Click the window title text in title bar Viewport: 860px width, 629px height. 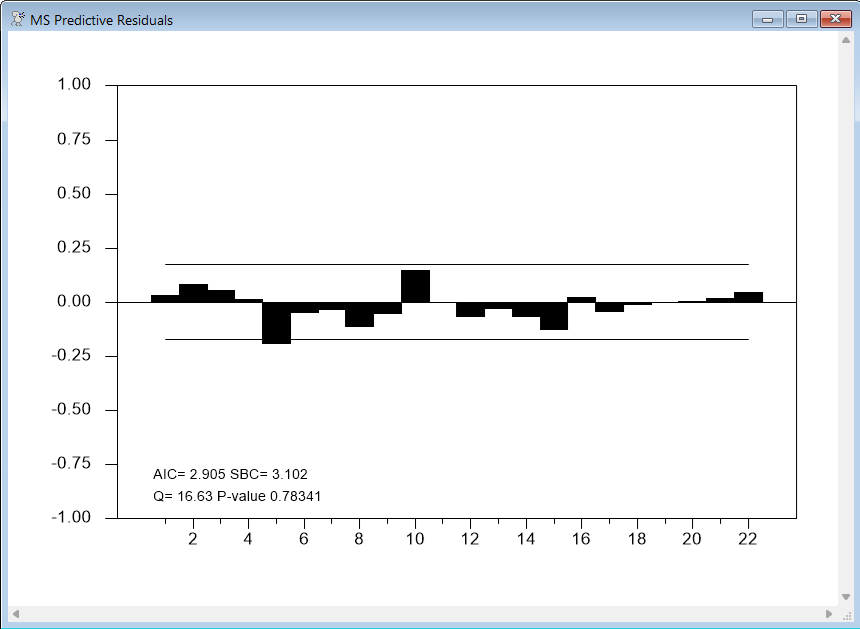[101, 20]
